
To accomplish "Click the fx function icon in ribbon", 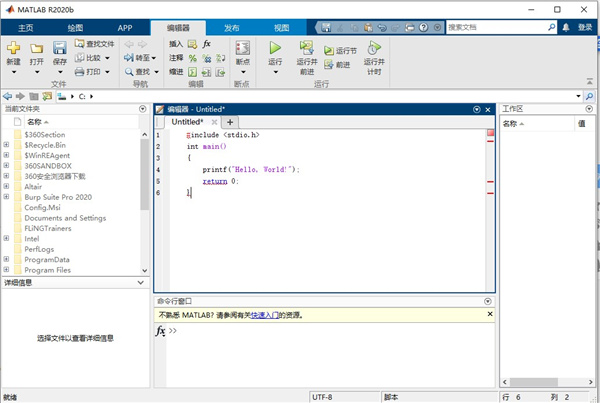I will click(207, 44).
